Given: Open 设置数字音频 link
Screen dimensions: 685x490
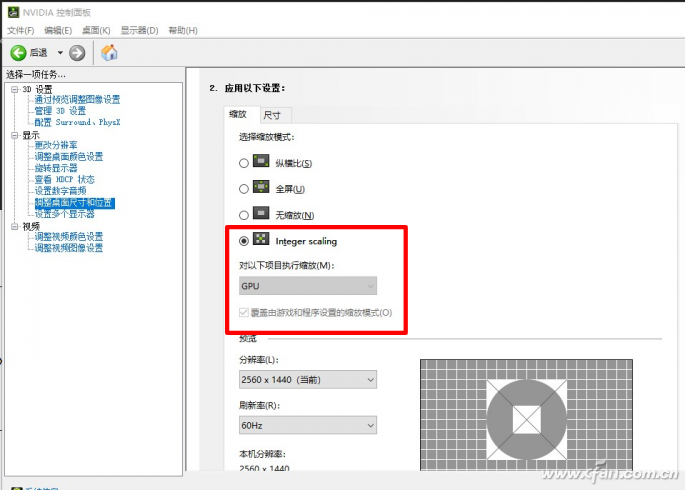Looking at the screenshot, I should pyautogui.click(x=60, y=191).
